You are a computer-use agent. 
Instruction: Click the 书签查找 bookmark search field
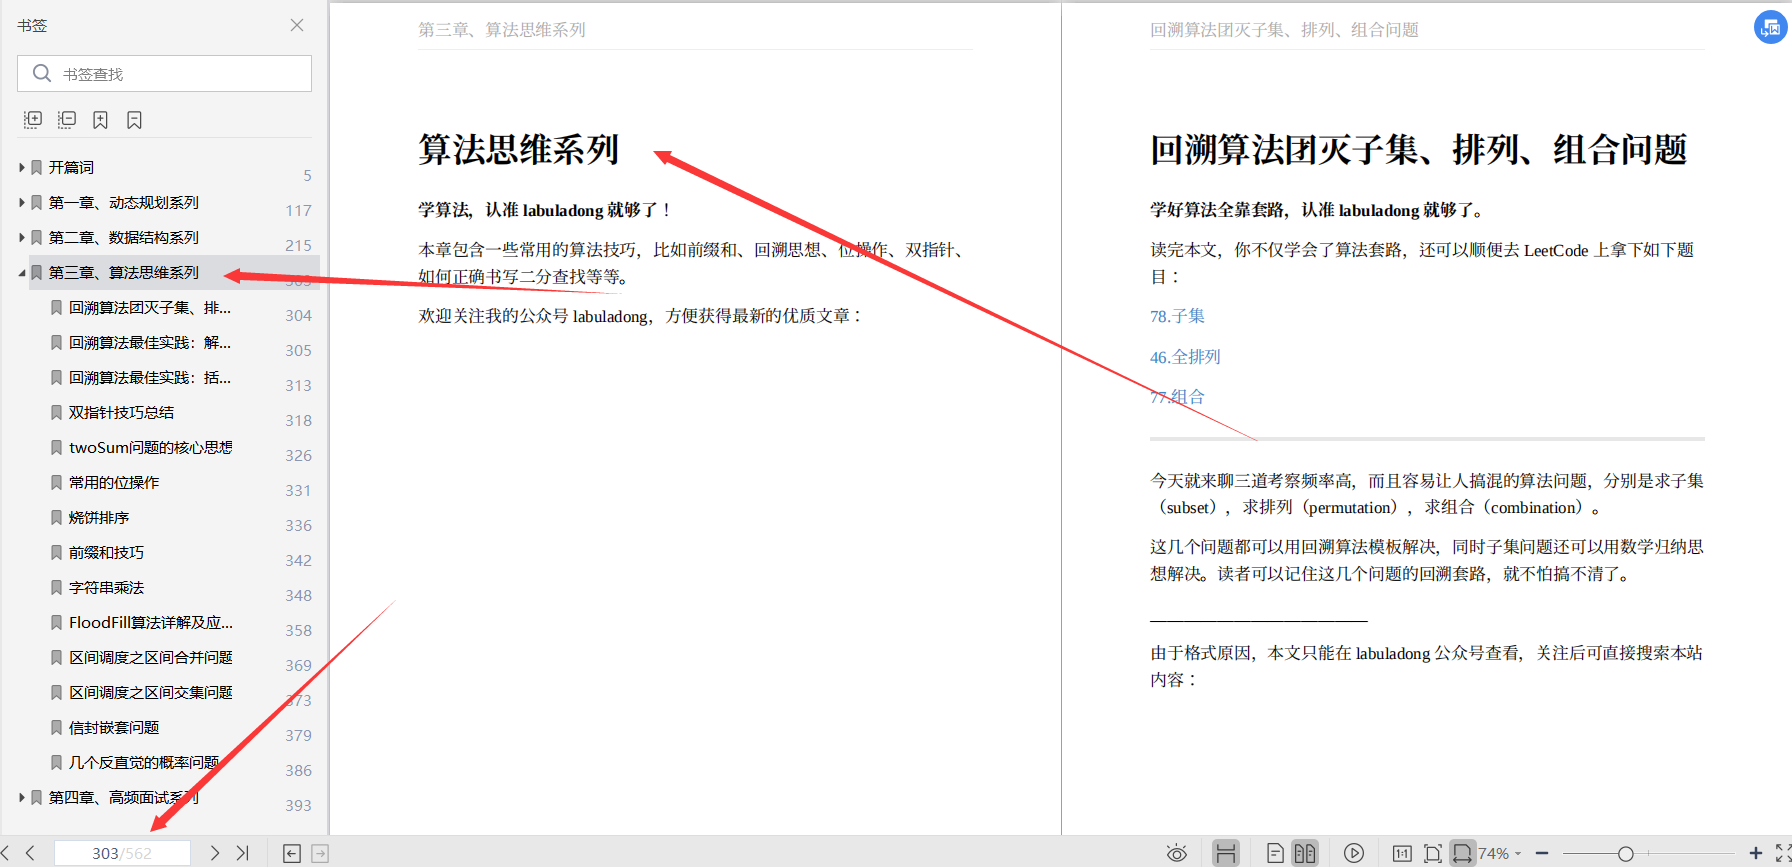164,74
